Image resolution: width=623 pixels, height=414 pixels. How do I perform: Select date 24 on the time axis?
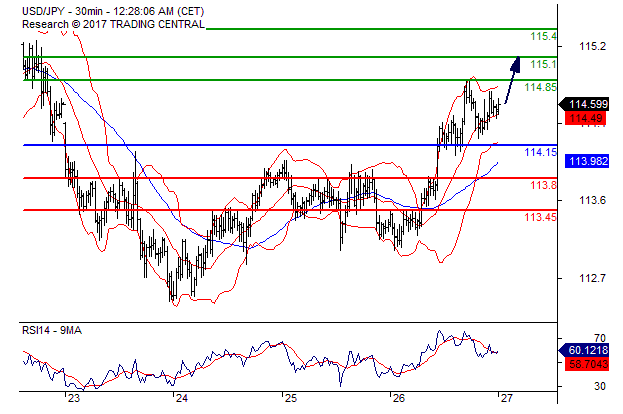[182, 399]
